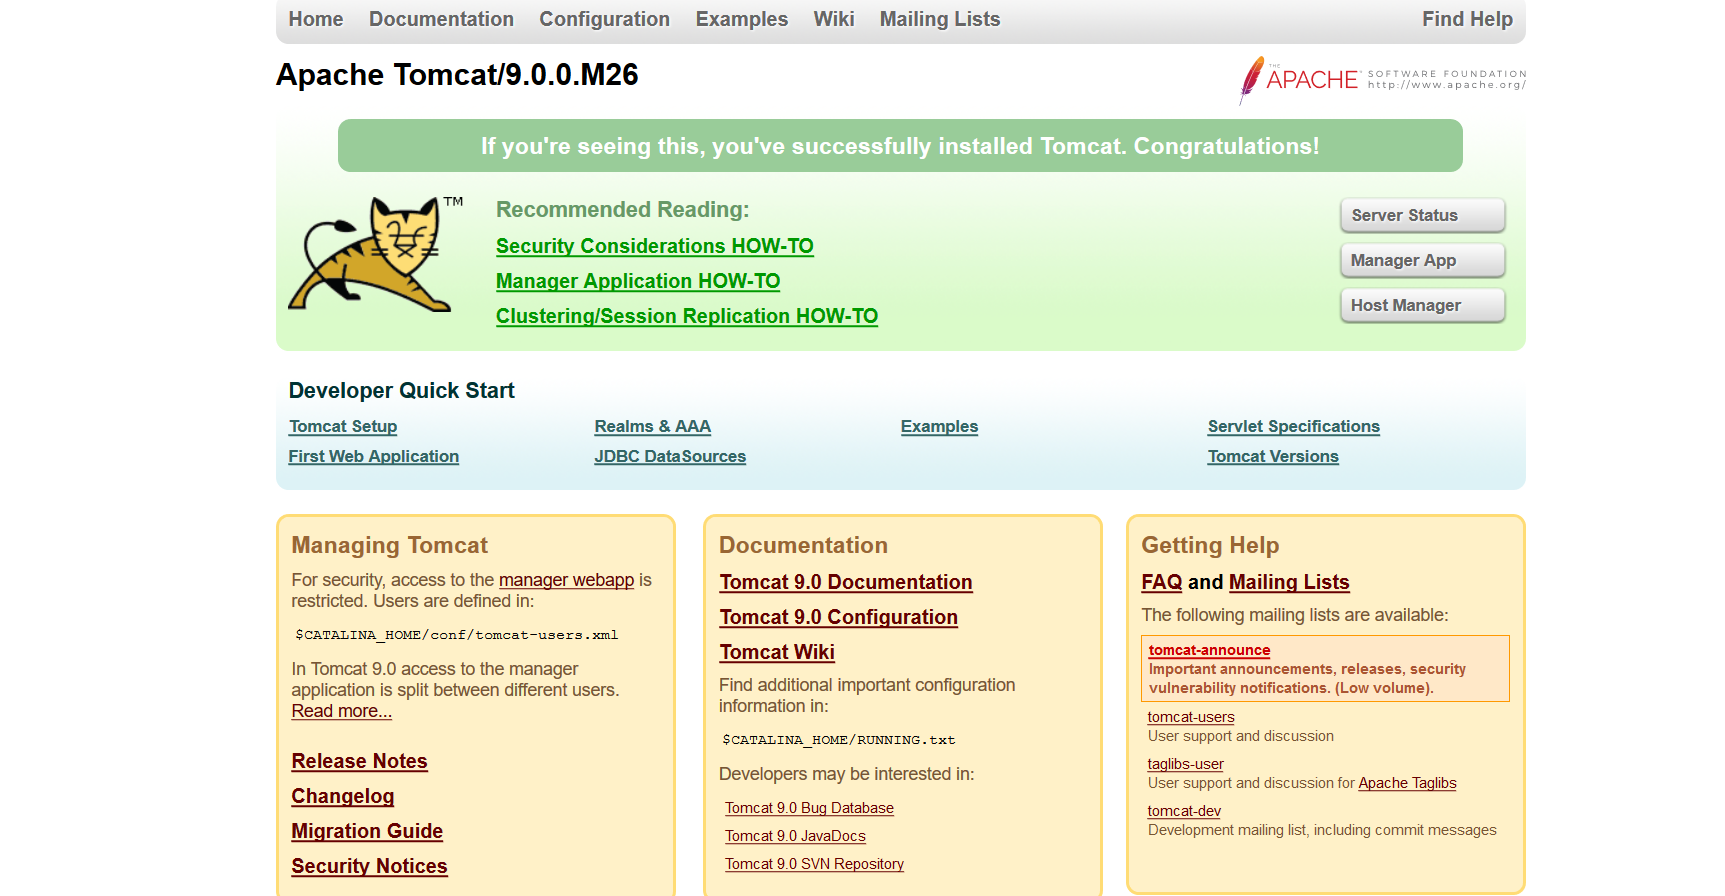This screenshot has width=1725, height=896.
Task: Open Tomcat 9.0 JavaDocs link
Action: pyautogui.click(x=795, y=836)
